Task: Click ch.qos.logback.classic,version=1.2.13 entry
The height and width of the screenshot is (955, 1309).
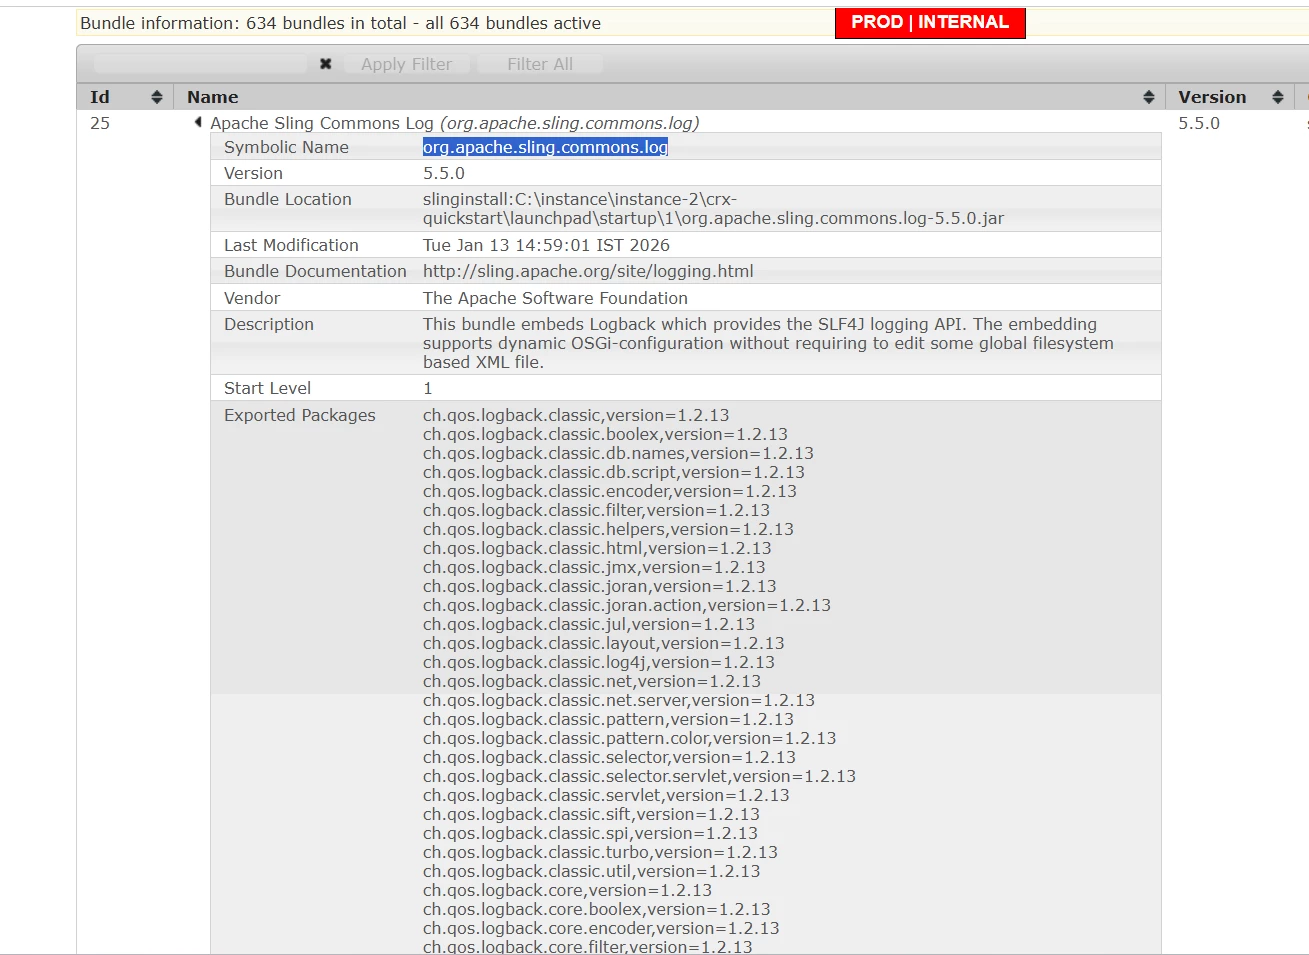Action: (576, 415)
